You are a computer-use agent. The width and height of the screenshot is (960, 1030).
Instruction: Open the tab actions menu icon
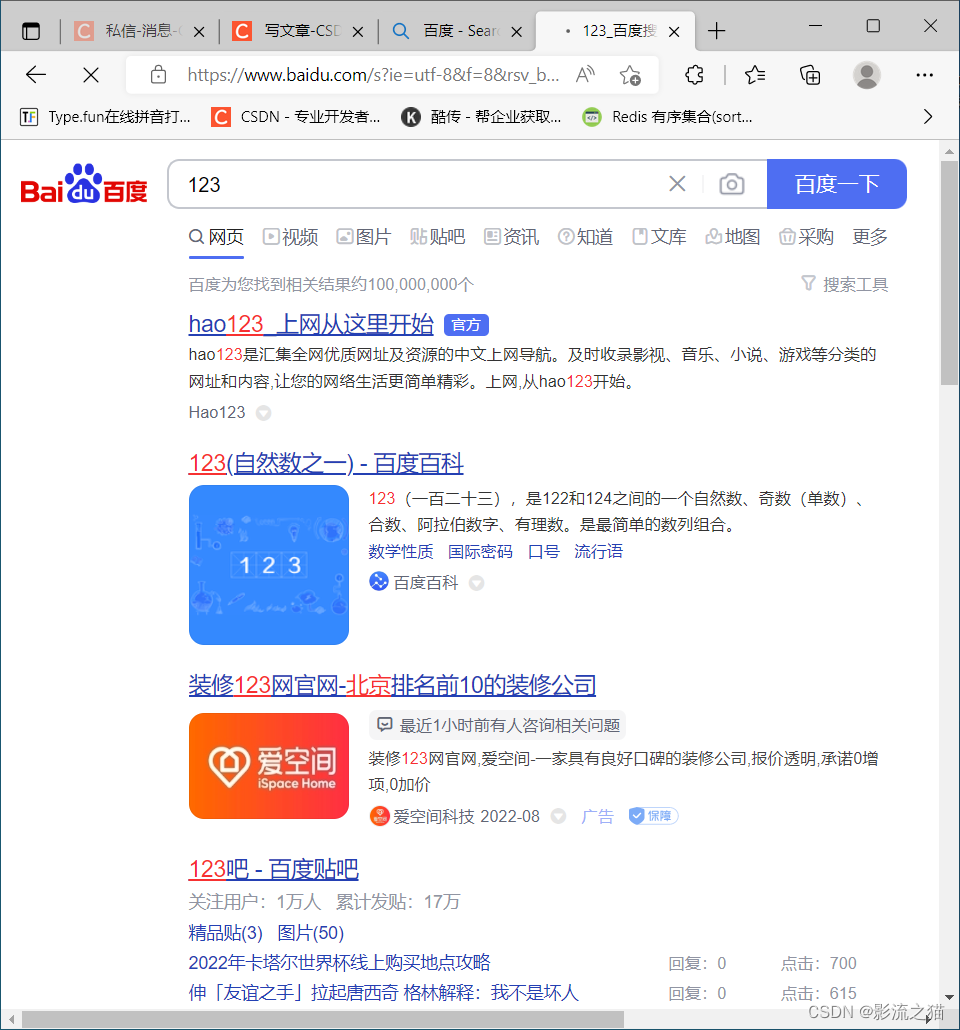[x=31, y=31]
